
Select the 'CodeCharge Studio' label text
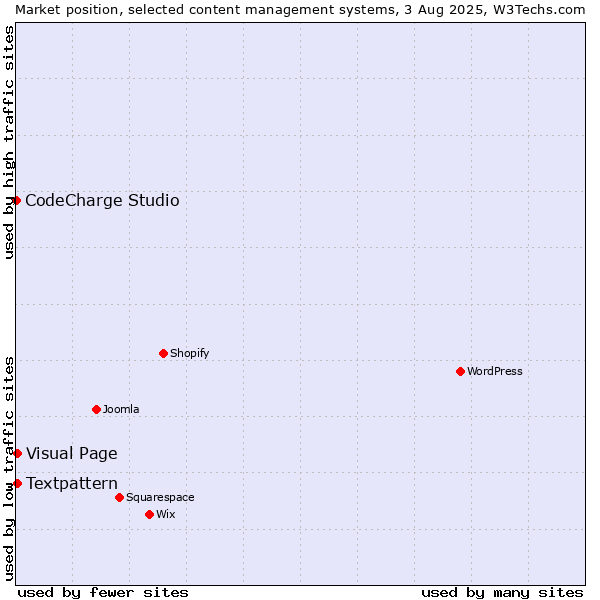coord(102,201)
